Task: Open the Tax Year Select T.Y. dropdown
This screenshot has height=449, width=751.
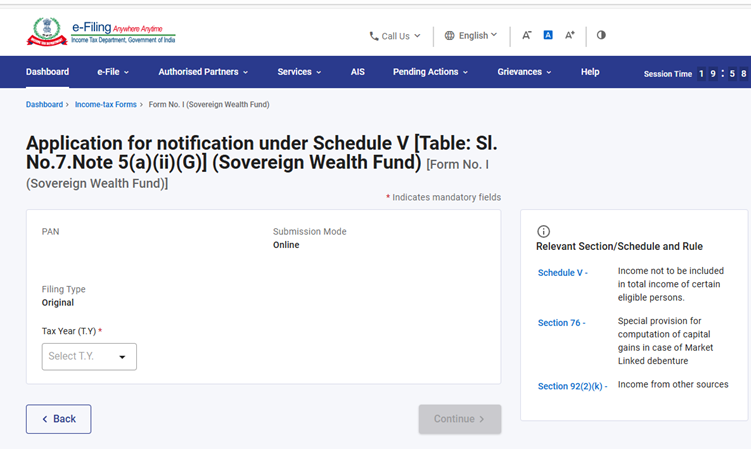Action: 89,356
